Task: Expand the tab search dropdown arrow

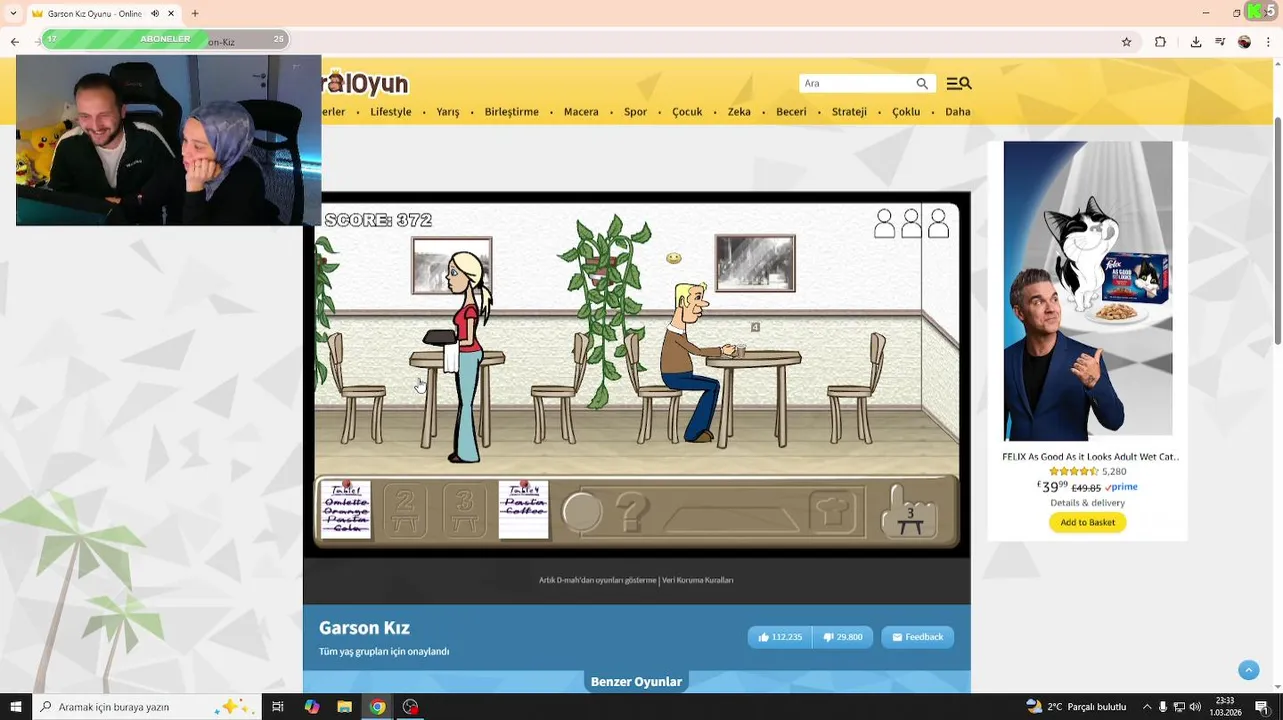Action: tap(12, 14)
